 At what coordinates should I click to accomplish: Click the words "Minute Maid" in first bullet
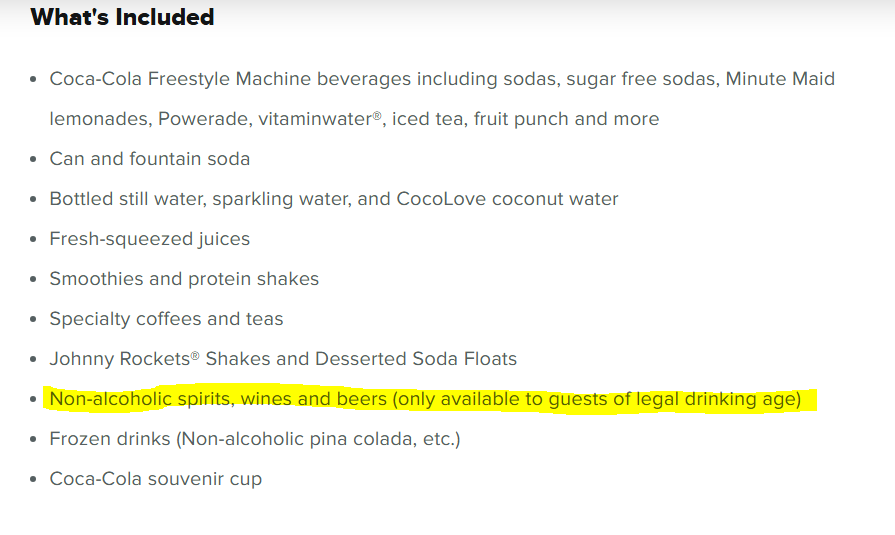(780, 79)
